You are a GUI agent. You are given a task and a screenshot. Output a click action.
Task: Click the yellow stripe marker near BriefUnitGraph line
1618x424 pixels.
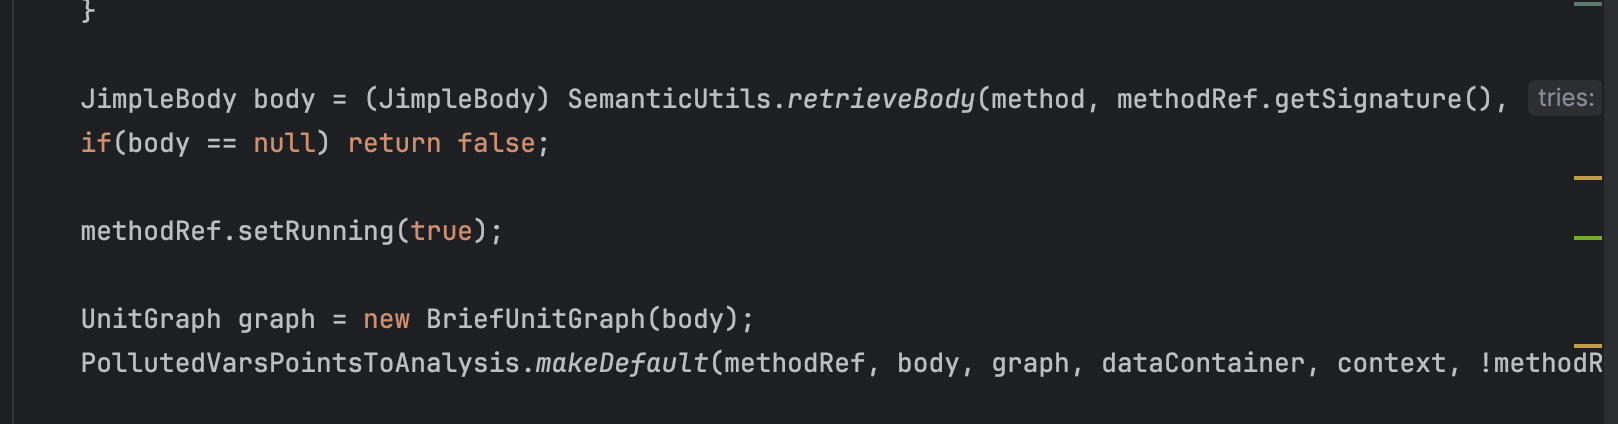(x=1587, y=346)
